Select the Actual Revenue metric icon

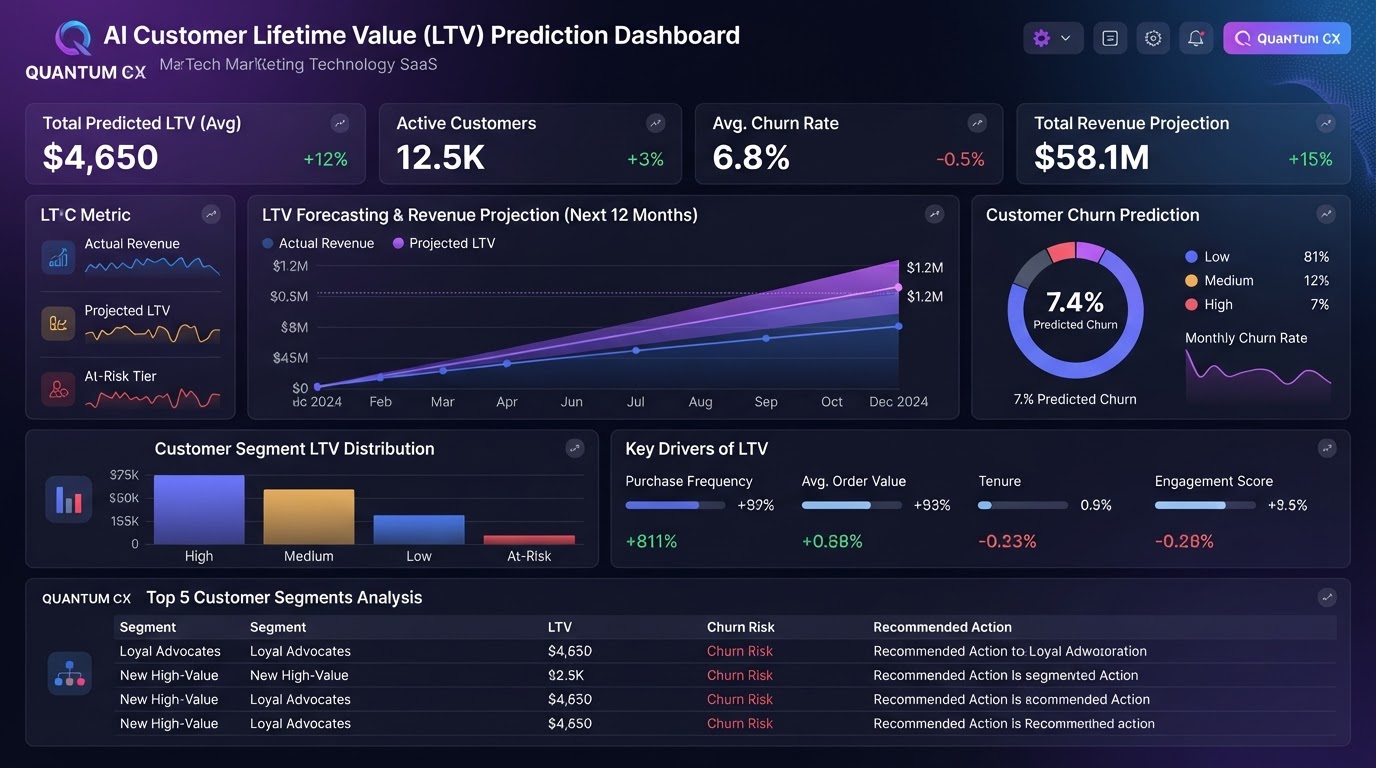(58, 257)
